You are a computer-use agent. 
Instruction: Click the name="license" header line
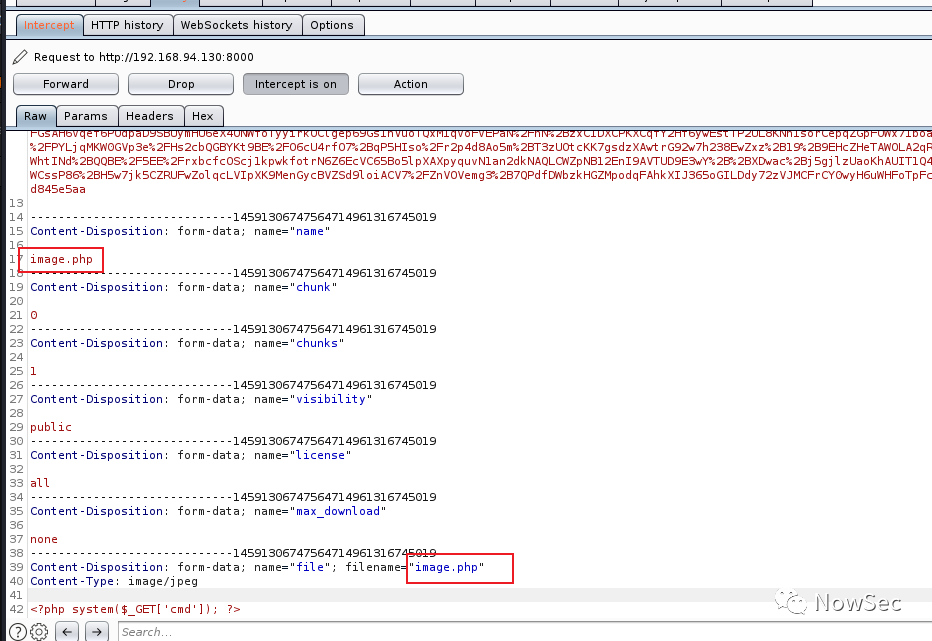pyautogui.click(x=191, y=455)
